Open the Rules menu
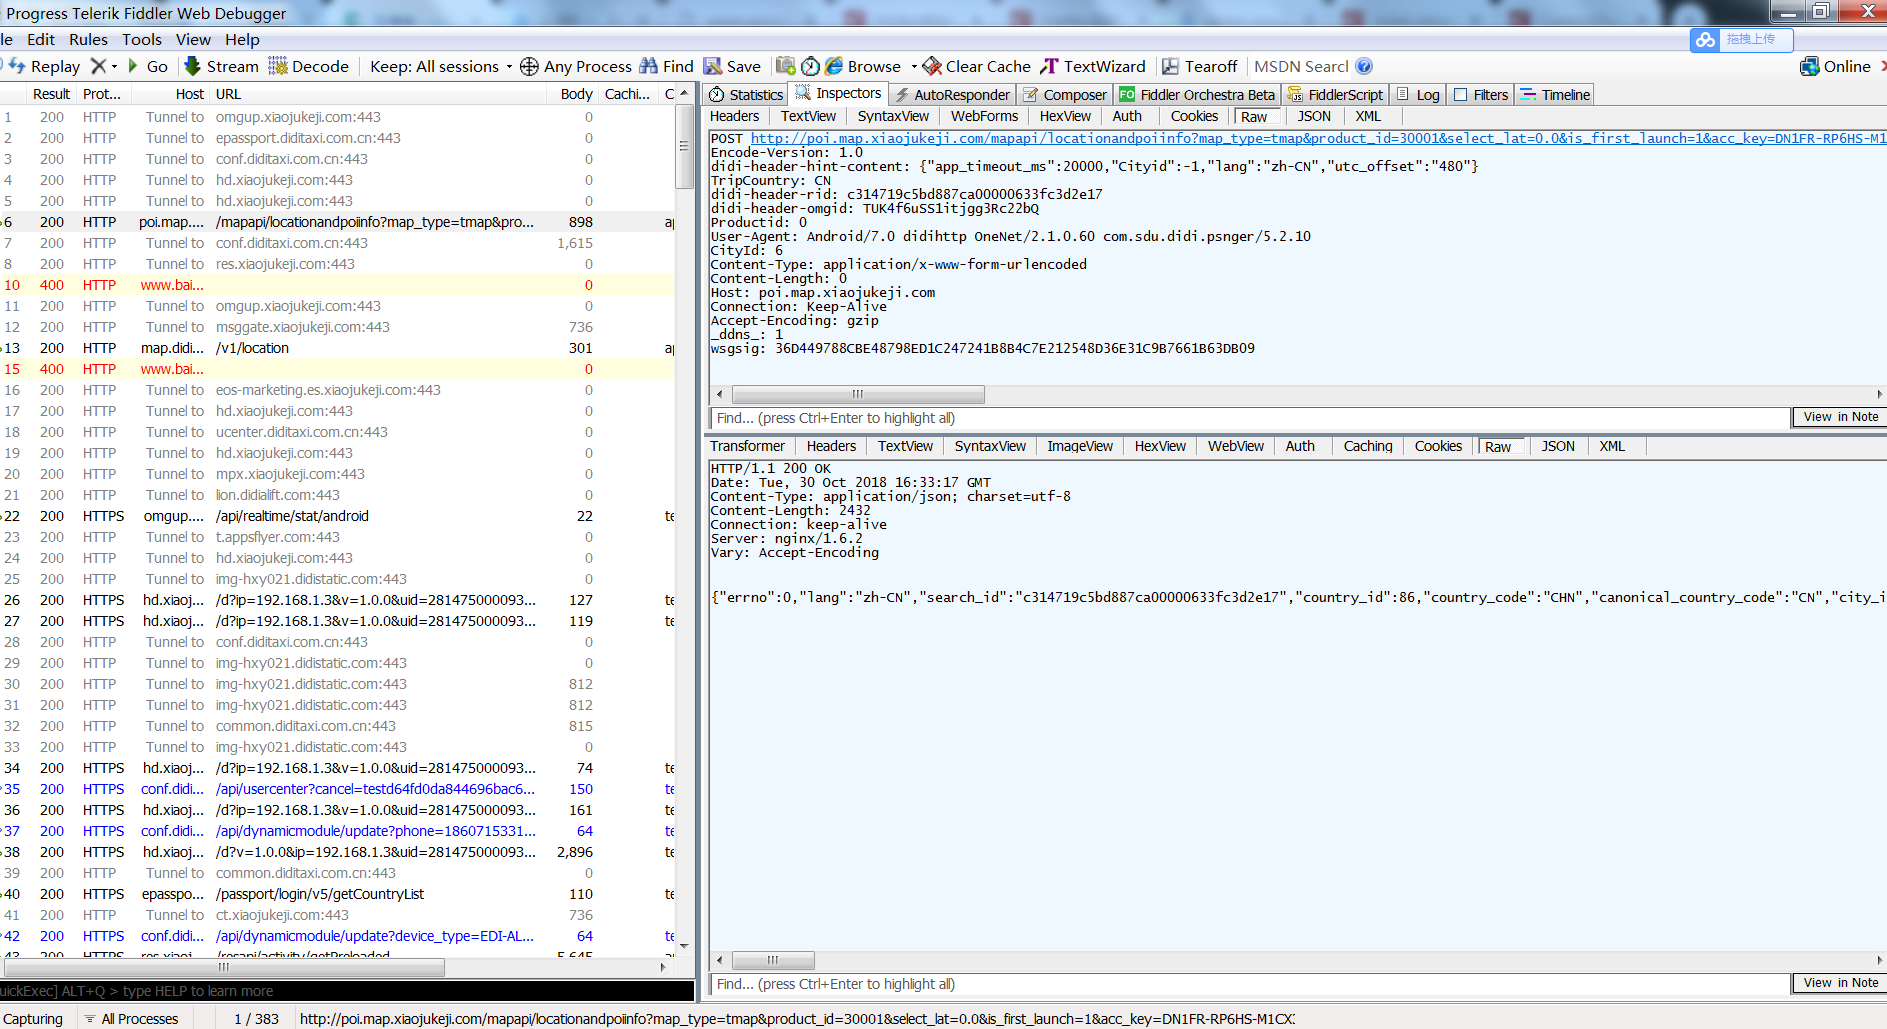The width and height of the screenshot is (1887, 1029). pyautogui.click(x=88, y=39)
